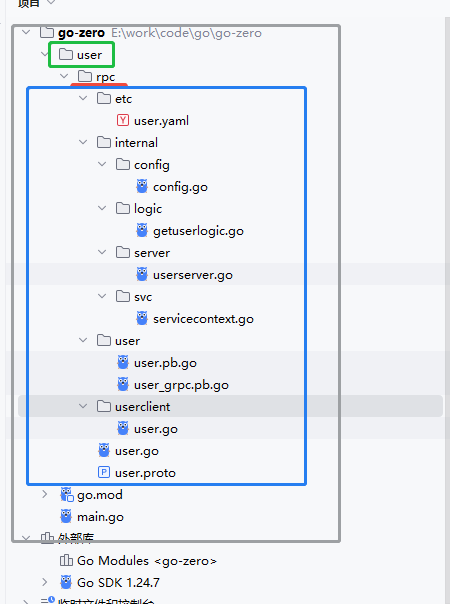Viewport: 450px width, 604px height.
Task: Collapse the go-zero root node
Action: coord(26,32)
